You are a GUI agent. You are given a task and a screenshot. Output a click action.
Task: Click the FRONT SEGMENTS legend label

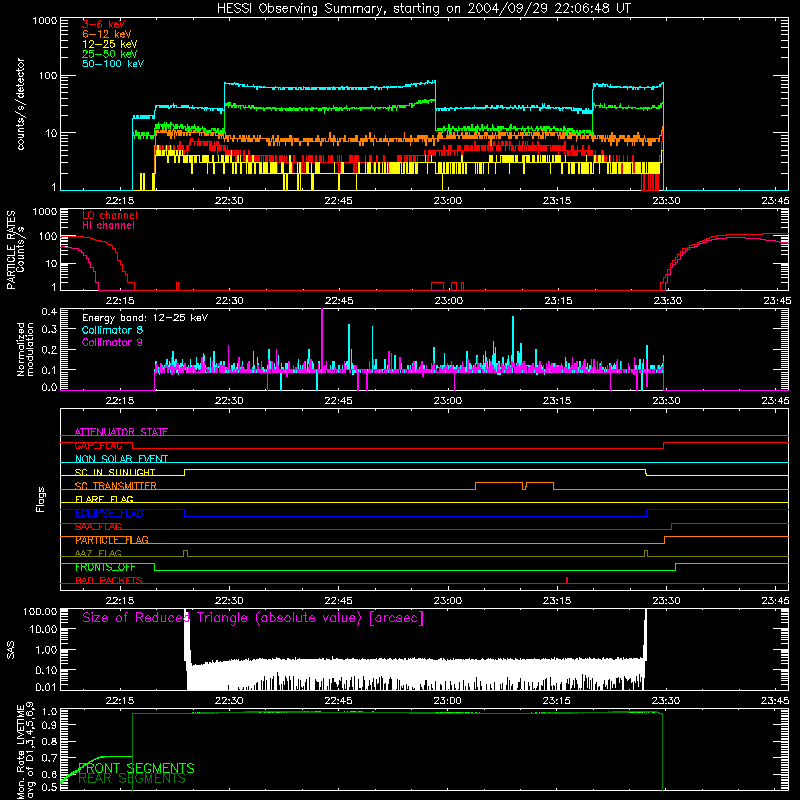coord(136,768)
